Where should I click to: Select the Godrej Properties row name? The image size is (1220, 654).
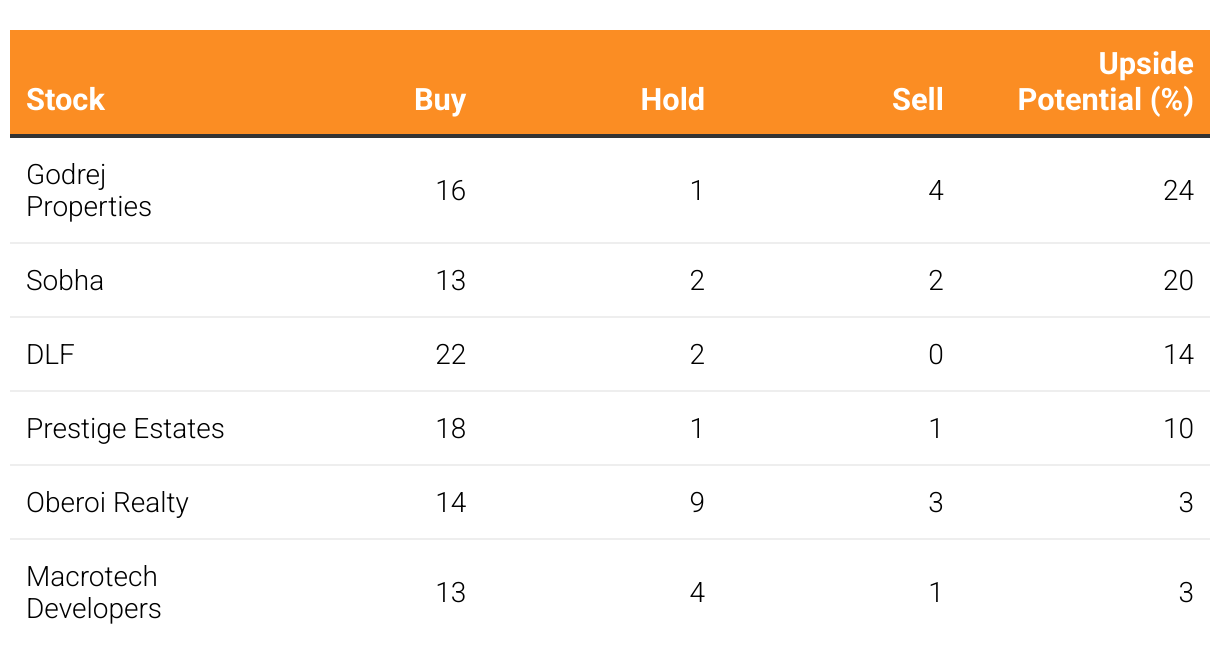(89, 190)
